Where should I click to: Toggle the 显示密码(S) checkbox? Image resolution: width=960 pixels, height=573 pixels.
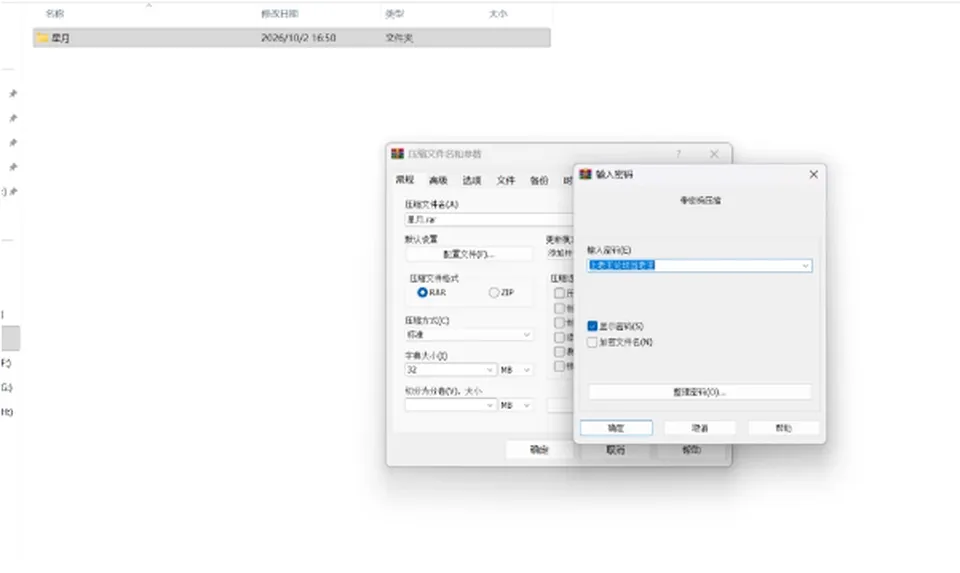tap(592, 326)
